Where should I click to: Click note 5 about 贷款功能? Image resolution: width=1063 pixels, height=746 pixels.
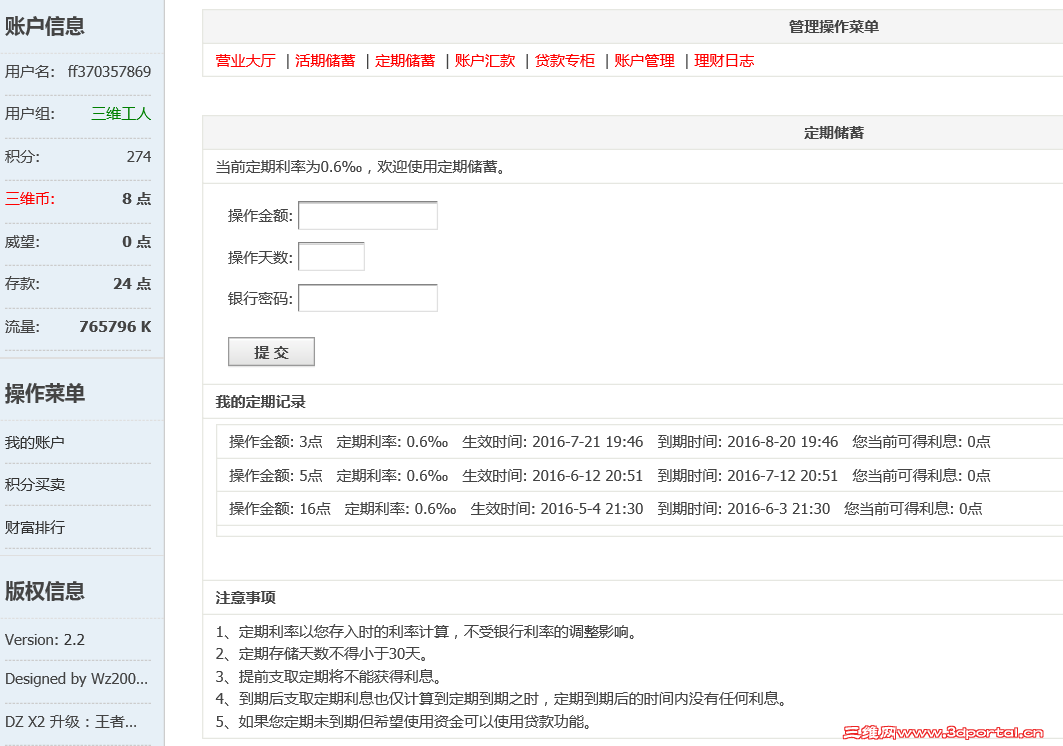[x=404, y=722]
